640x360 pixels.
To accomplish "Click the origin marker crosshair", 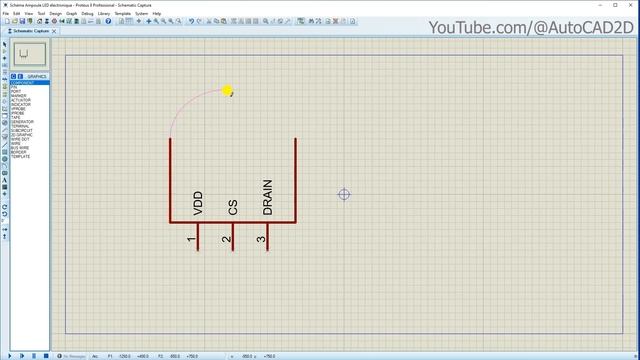I will (344, 194).
